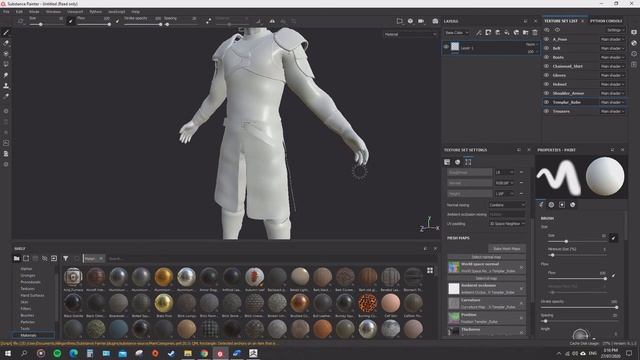Open the Window menu

tap(53, 12)
